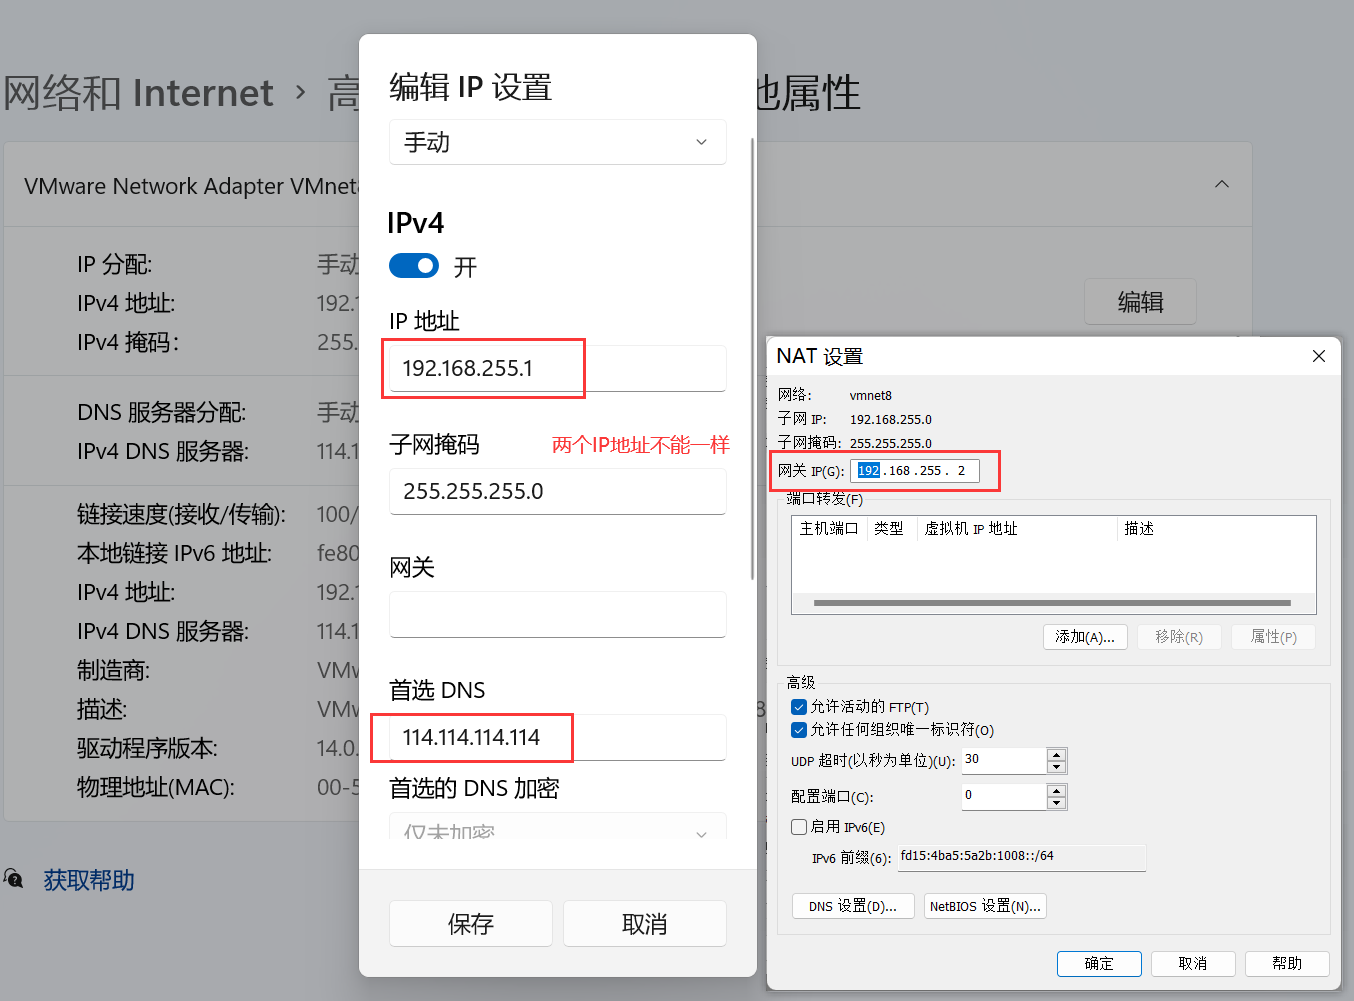Click the 物理地址(MAC) label row
Image resolution: width=1354 pixels, height=1001 pixels.
click(156, 788)
